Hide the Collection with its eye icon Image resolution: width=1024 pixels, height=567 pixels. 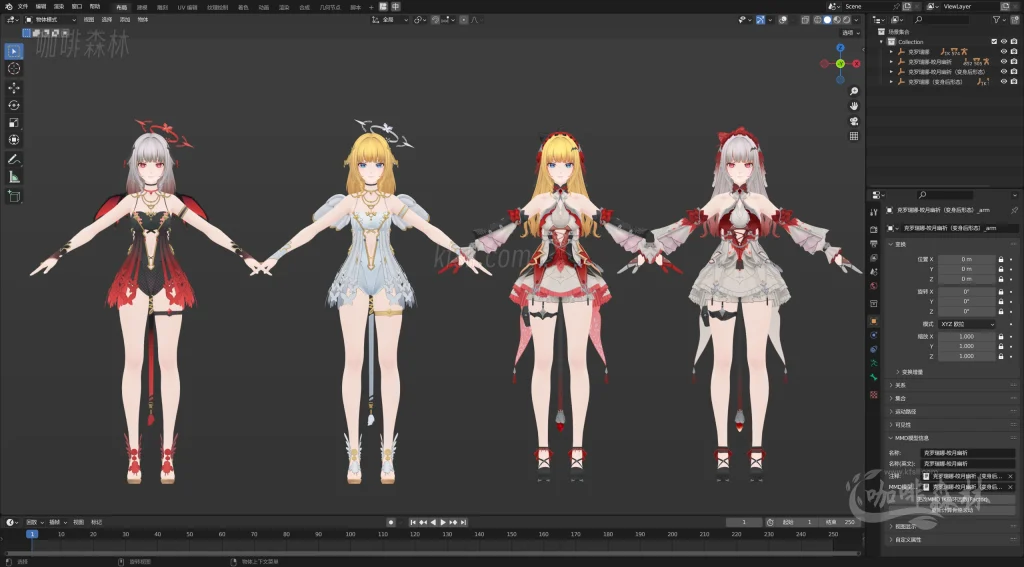pyautogui.click(x=1004, y=42)
